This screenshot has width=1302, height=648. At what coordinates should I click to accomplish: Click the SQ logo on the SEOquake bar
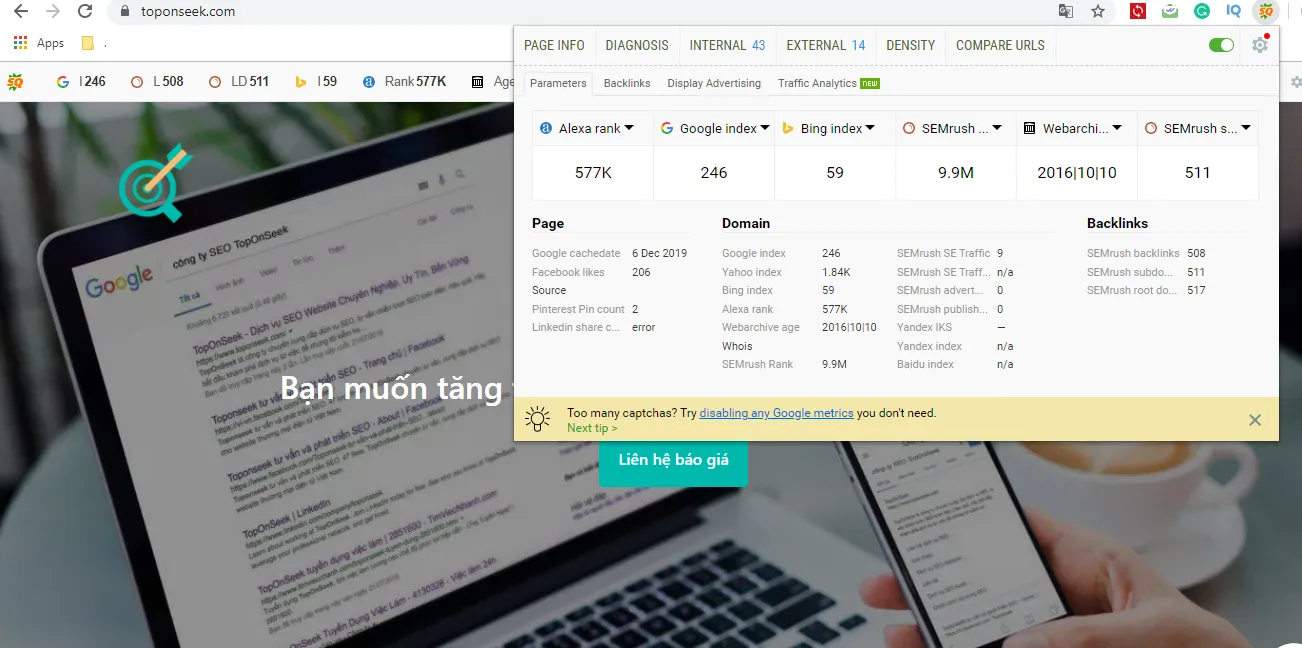pyautogui.click(x=17, y=81)
